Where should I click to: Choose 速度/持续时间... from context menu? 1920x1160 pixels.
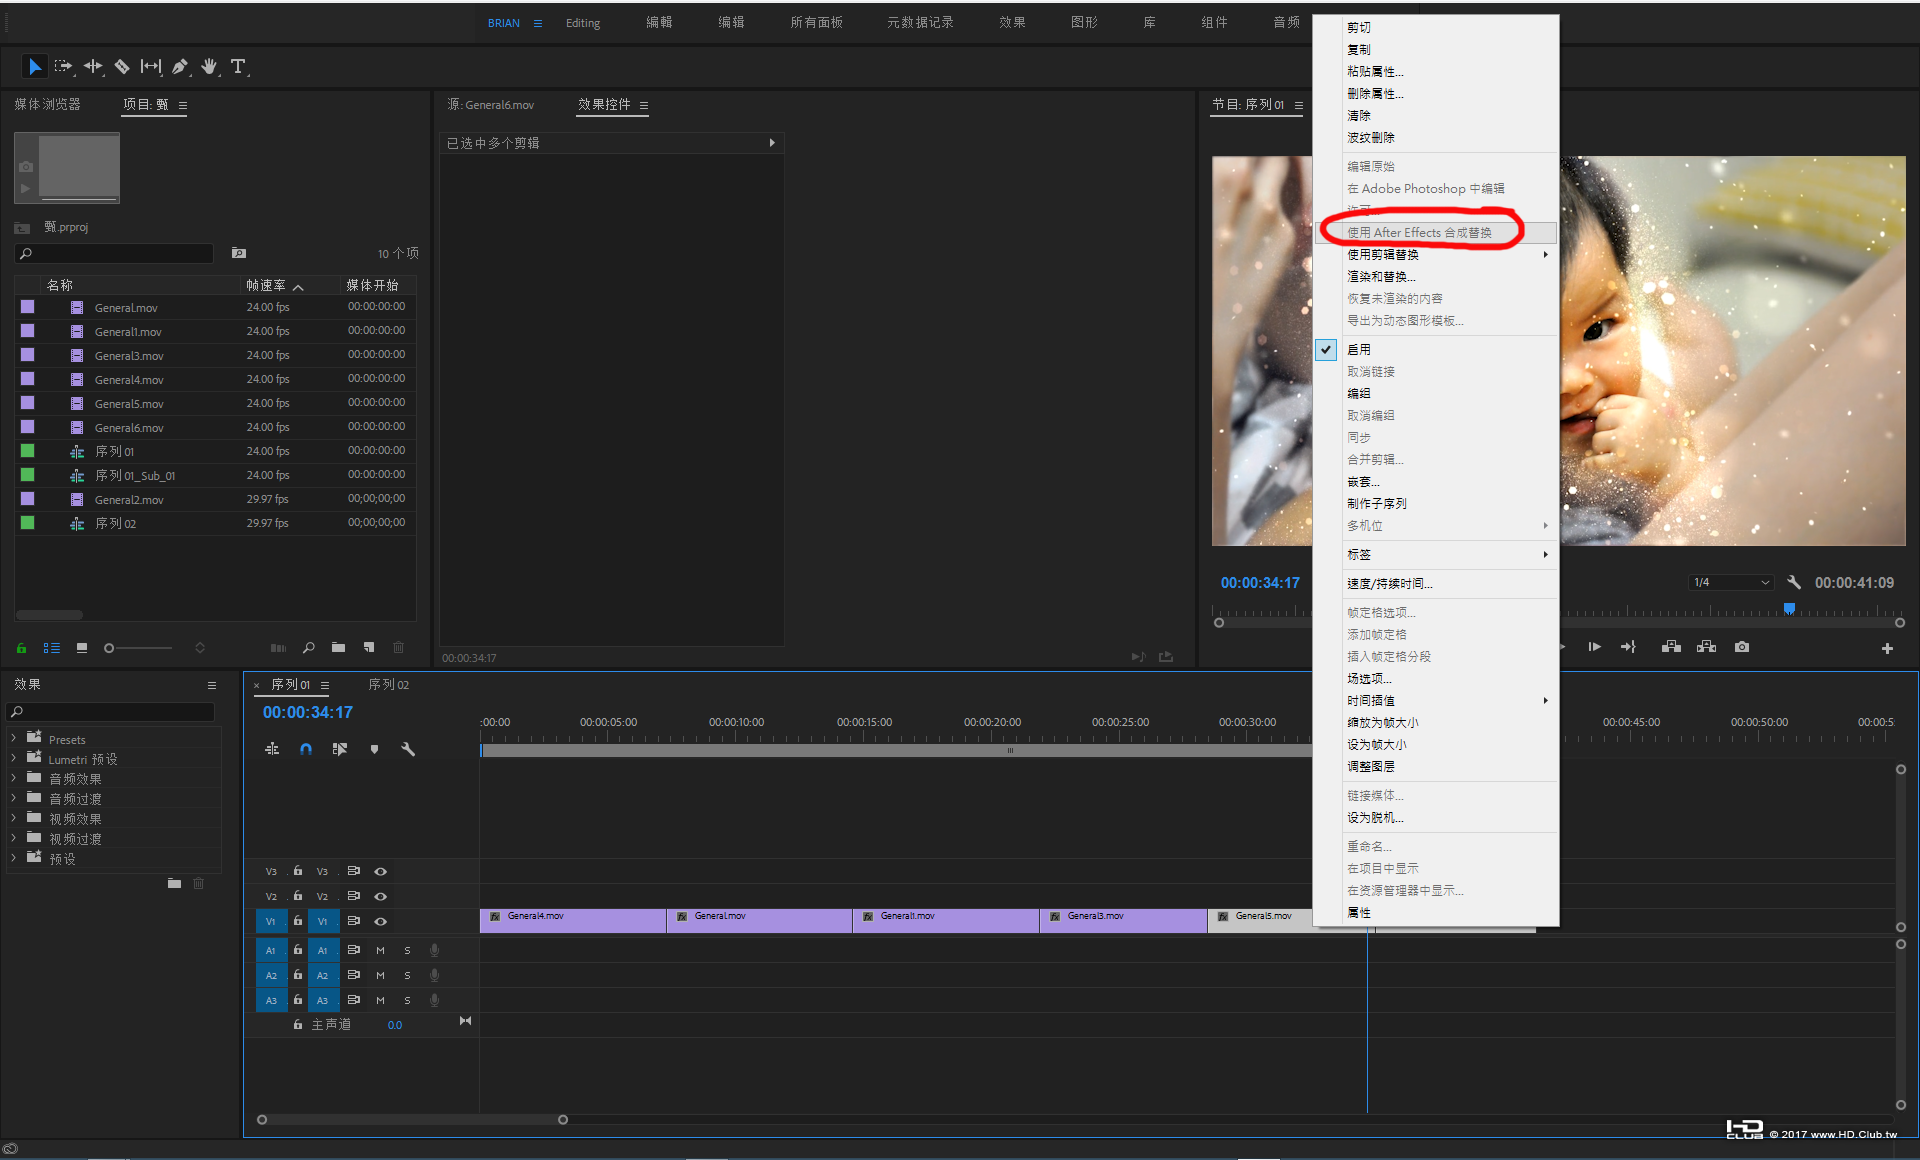click(1389, 583)
